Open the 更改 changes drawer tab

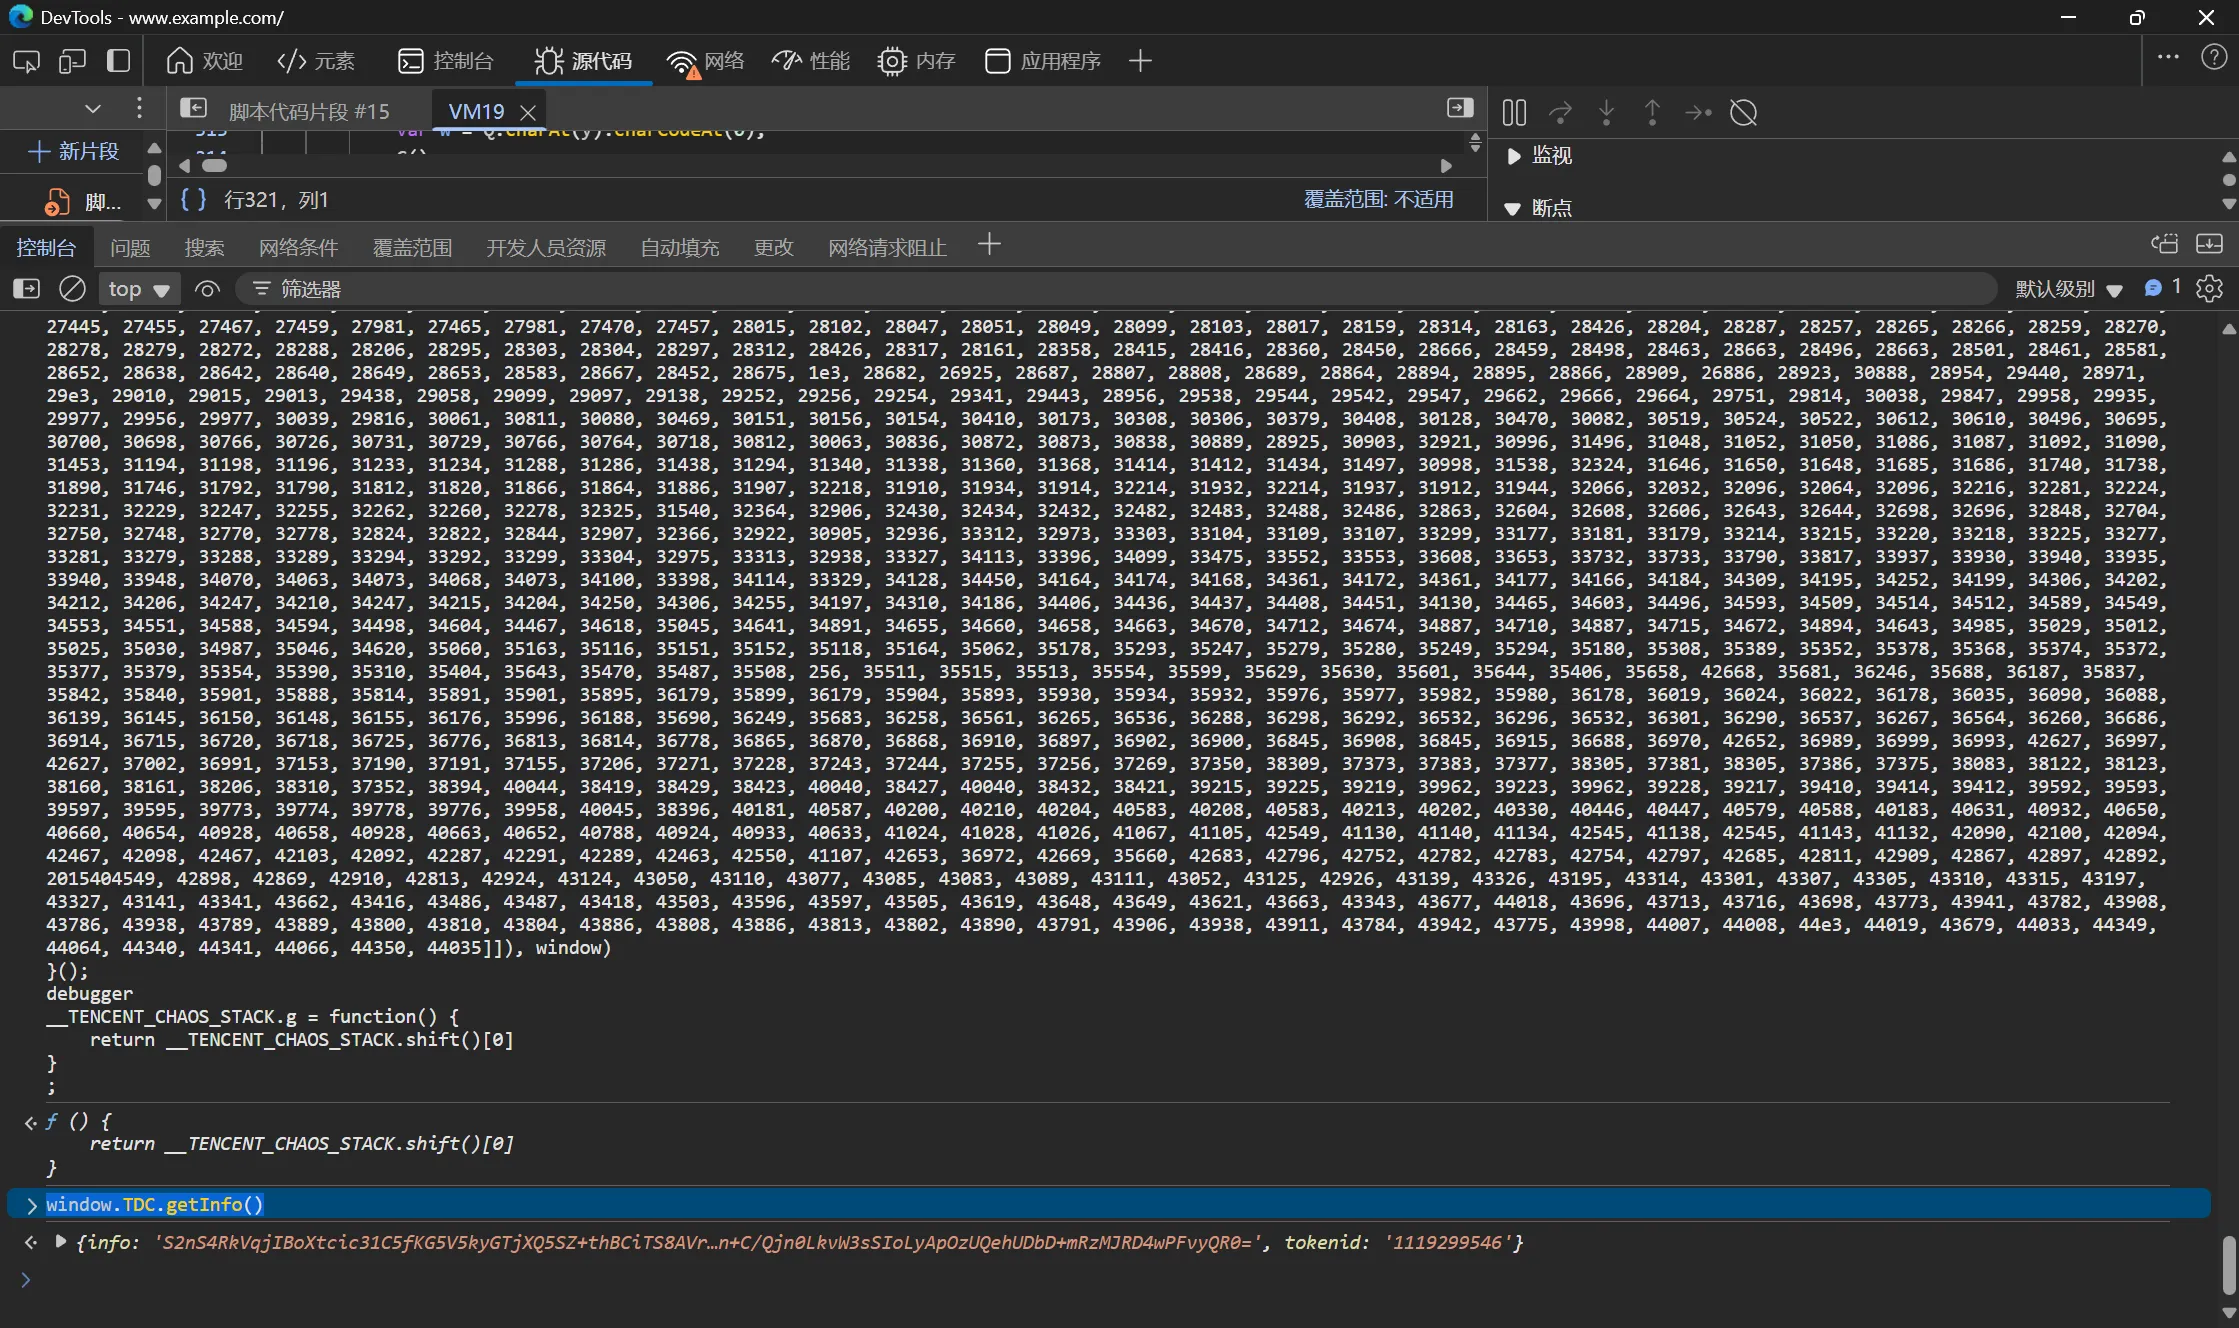coord(773,247)
